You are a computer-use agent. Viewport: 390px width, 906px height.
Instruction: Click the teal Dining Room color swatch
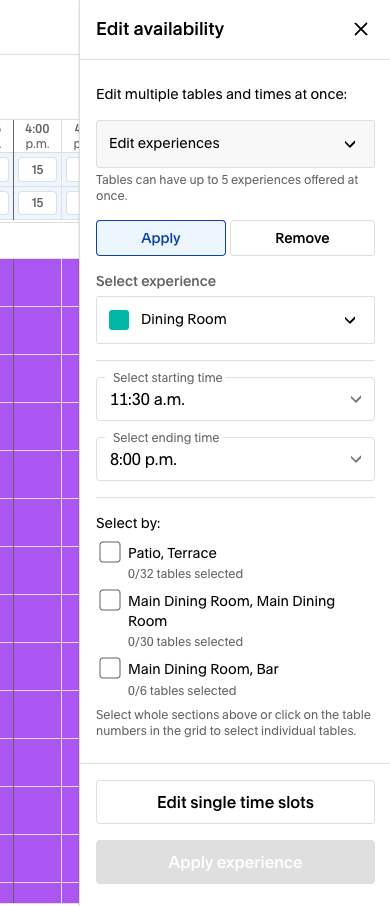[x=119, y=320]
